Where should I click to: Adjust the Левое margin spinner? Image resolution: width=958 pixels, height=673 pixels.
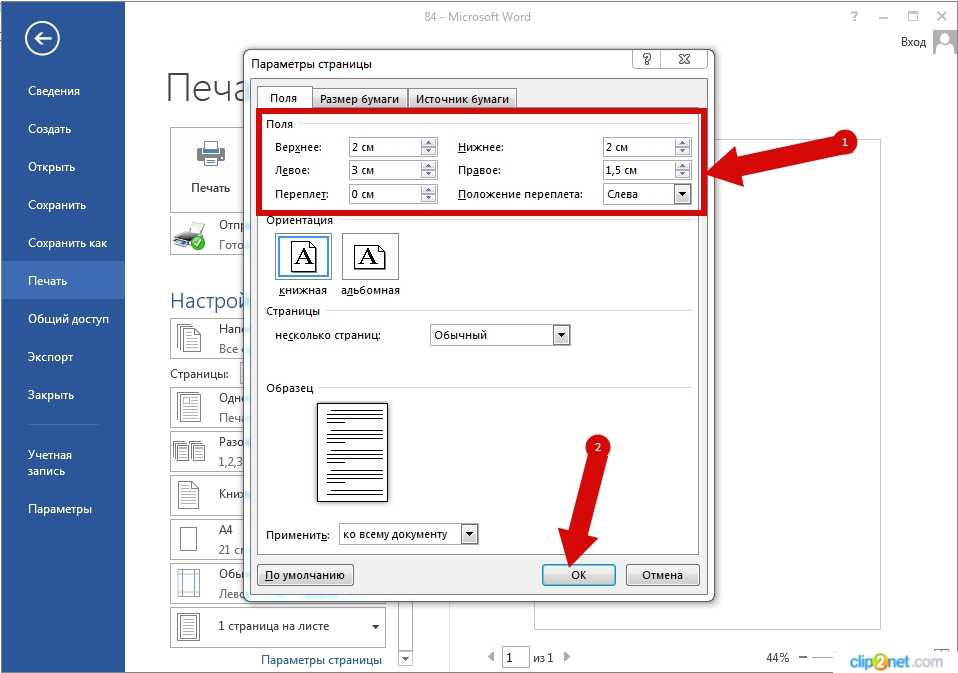click(x=429, y=170)
